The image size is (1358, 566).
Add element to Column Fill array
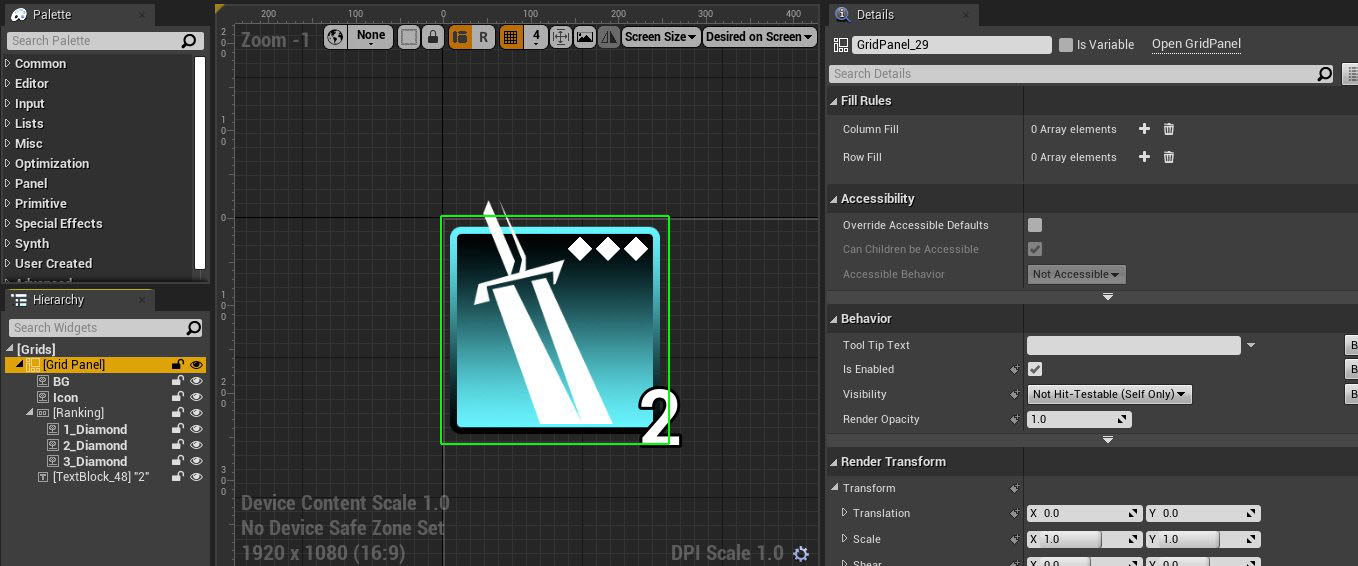(1144, 129)
